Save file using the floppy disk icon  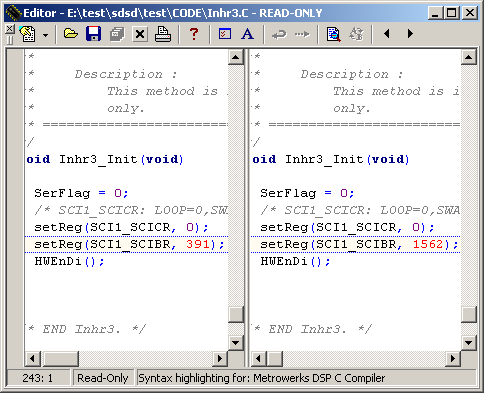point(94,34)
